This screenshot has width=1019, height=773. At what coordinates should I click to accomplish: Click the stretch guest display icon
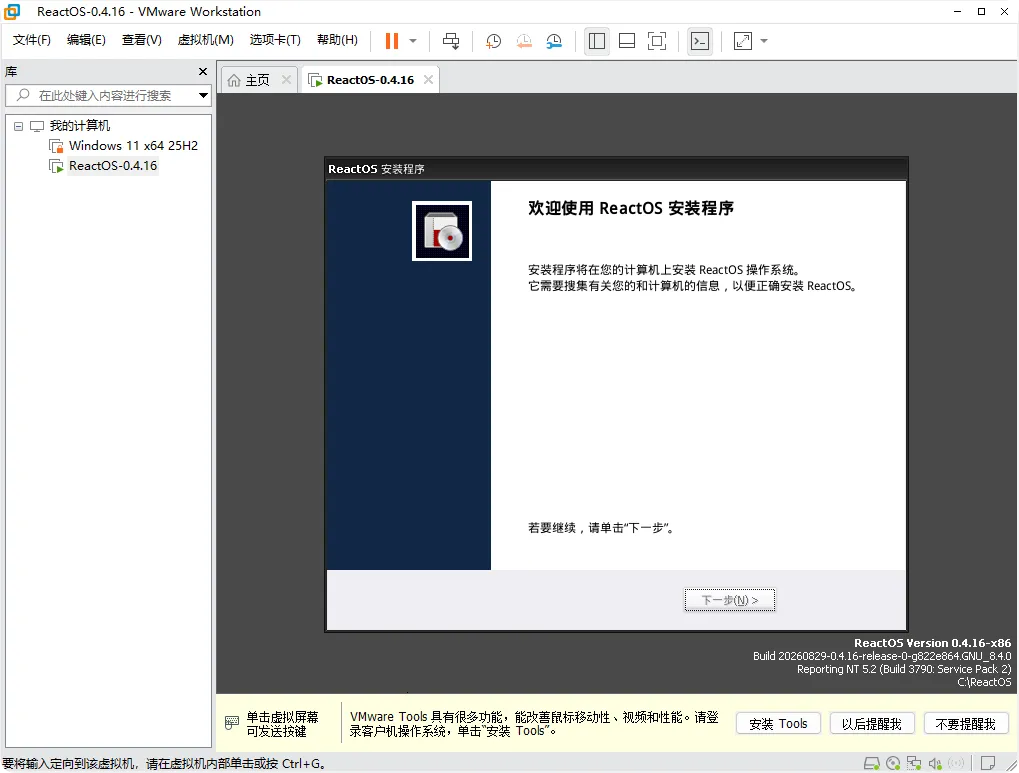click(743, 41)
